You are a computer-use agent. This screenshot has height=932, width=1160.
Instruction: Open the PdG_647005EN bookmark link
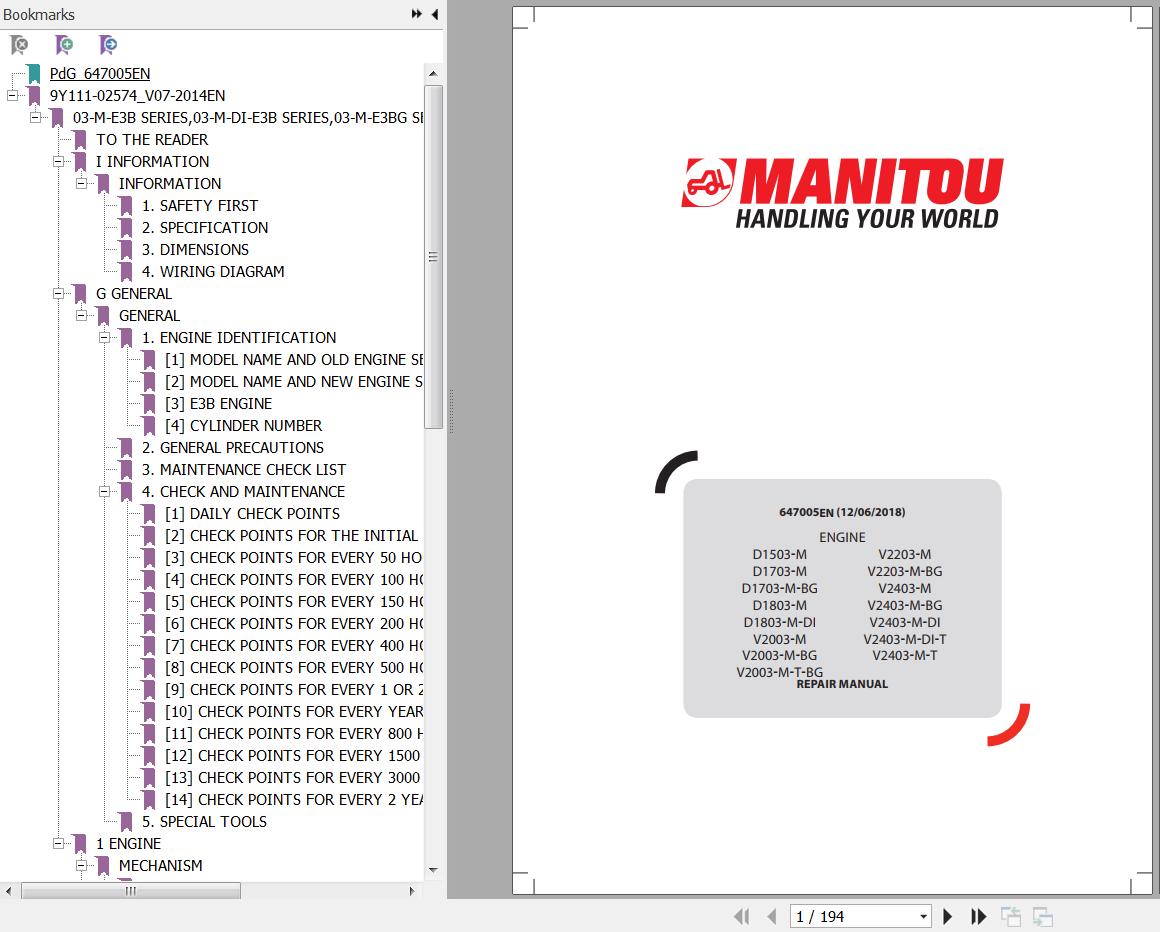click(100, 73)
